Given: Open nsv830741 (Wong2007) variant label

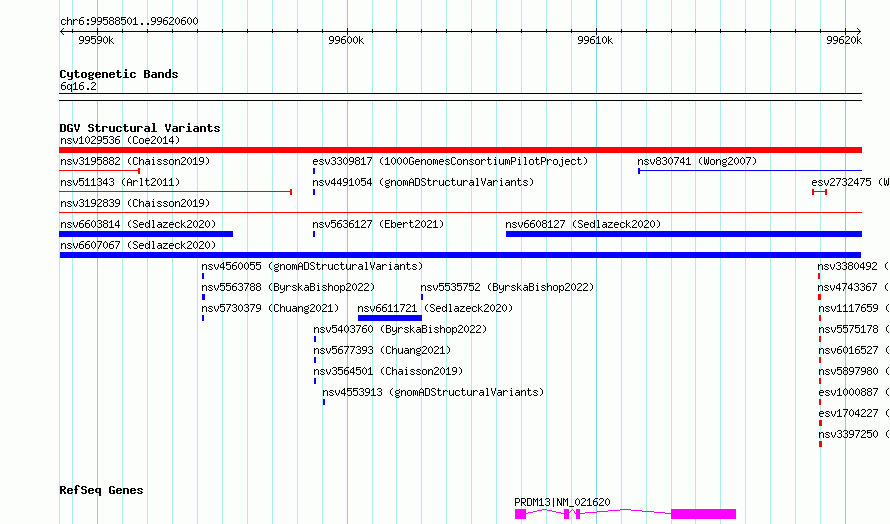Looking at the screenshot, I should (x=697, y=161).
